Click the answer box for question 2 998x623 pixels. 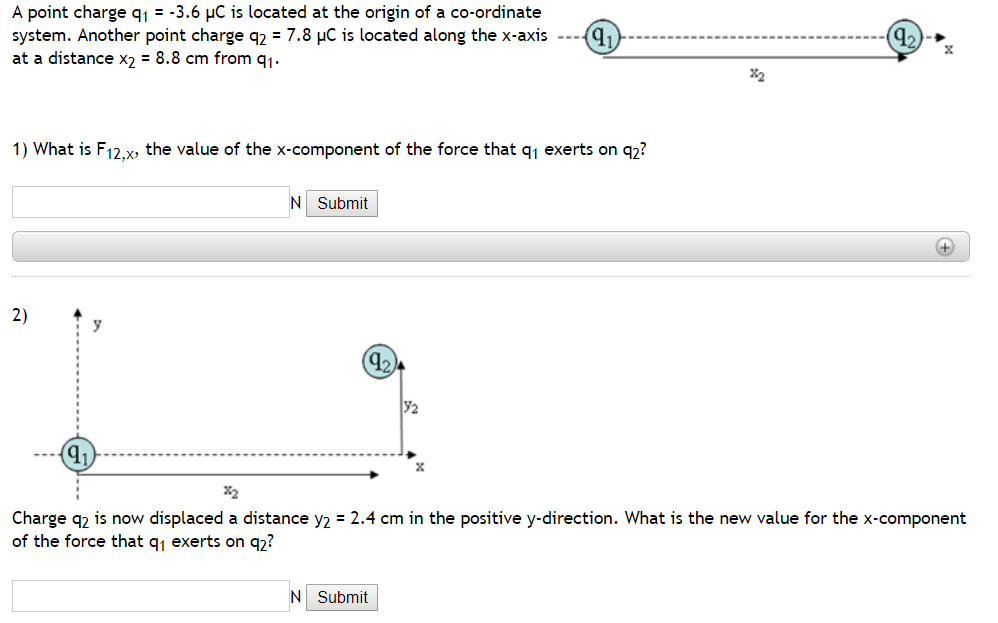[150, 596]
